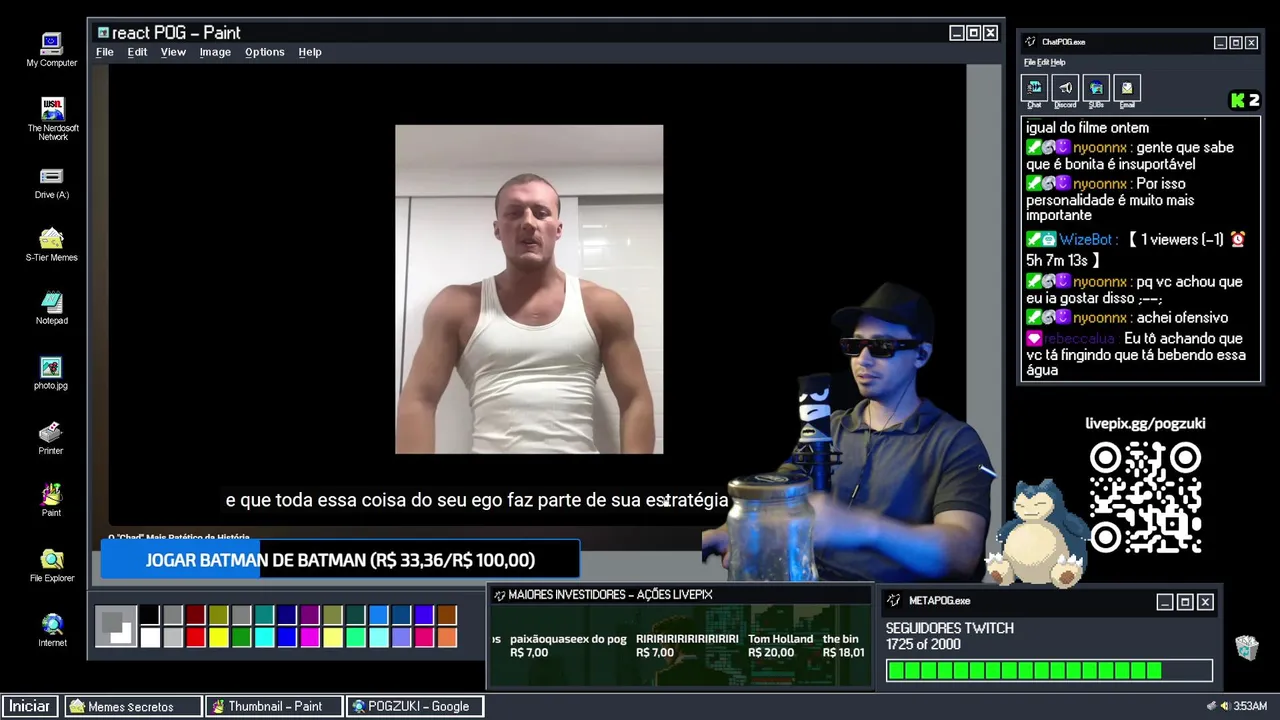The image size is (1280, 720).
Task: Click the SUBs icon in ChatPOG
Action: tap(1096, 90)
